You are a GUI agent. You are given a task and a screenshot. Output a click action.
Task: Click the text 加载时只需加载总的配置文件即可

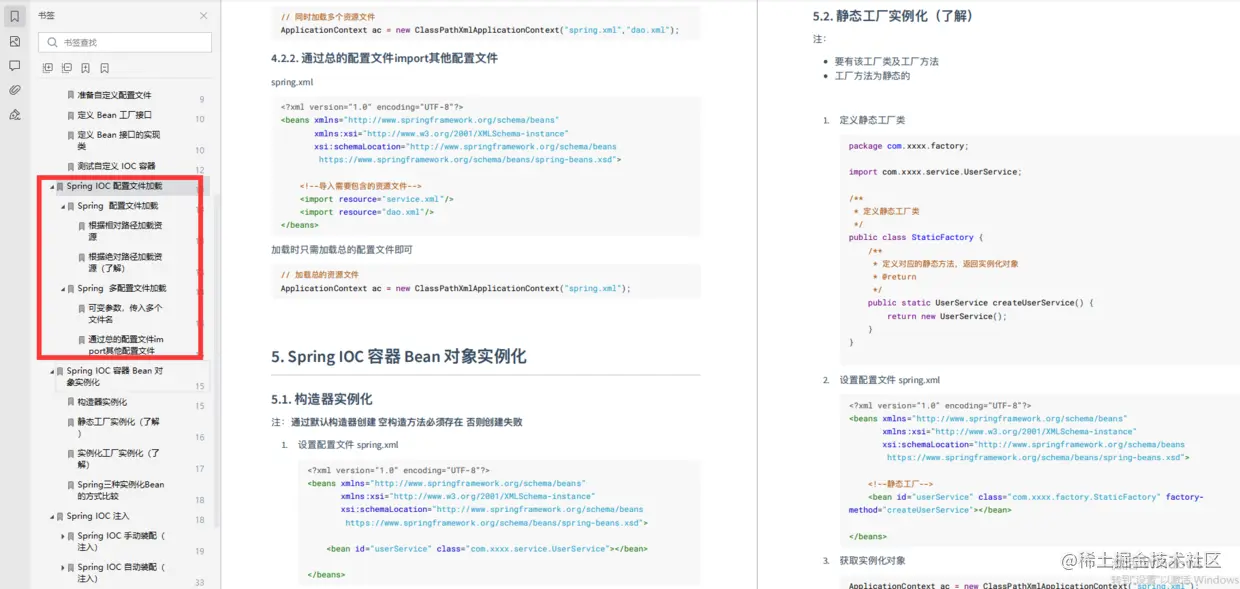click(x=342, y=250)
